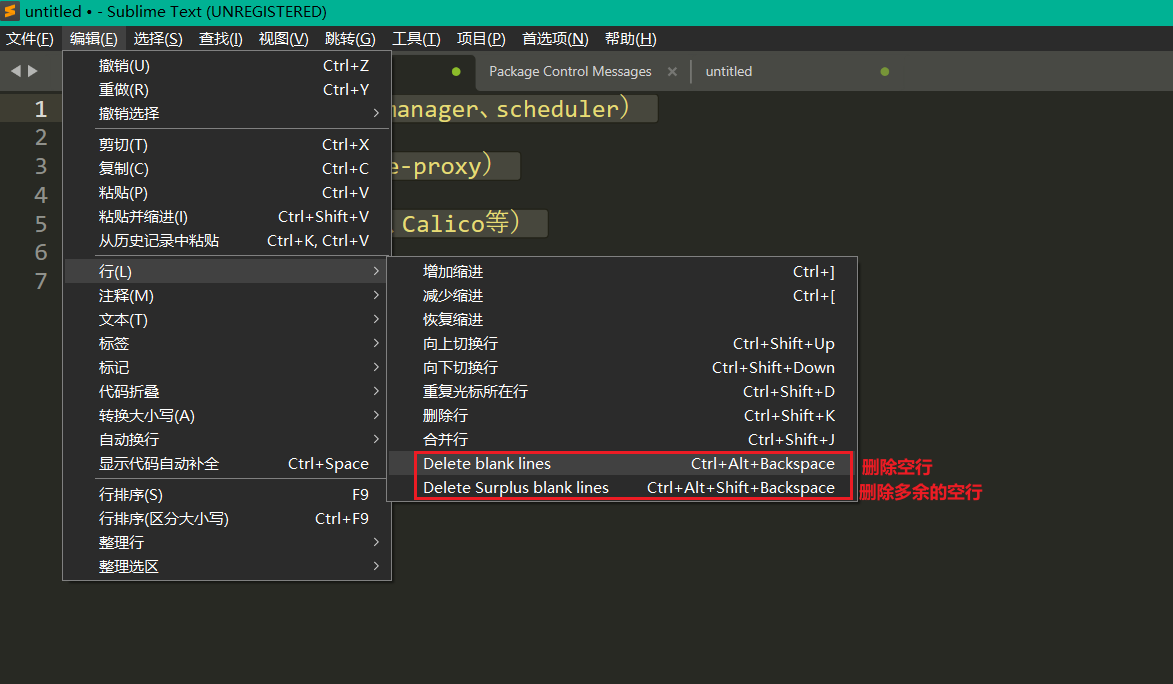The image size is (1173, 684).
Task: Choose 向下切换行
Action: (622, 367)
